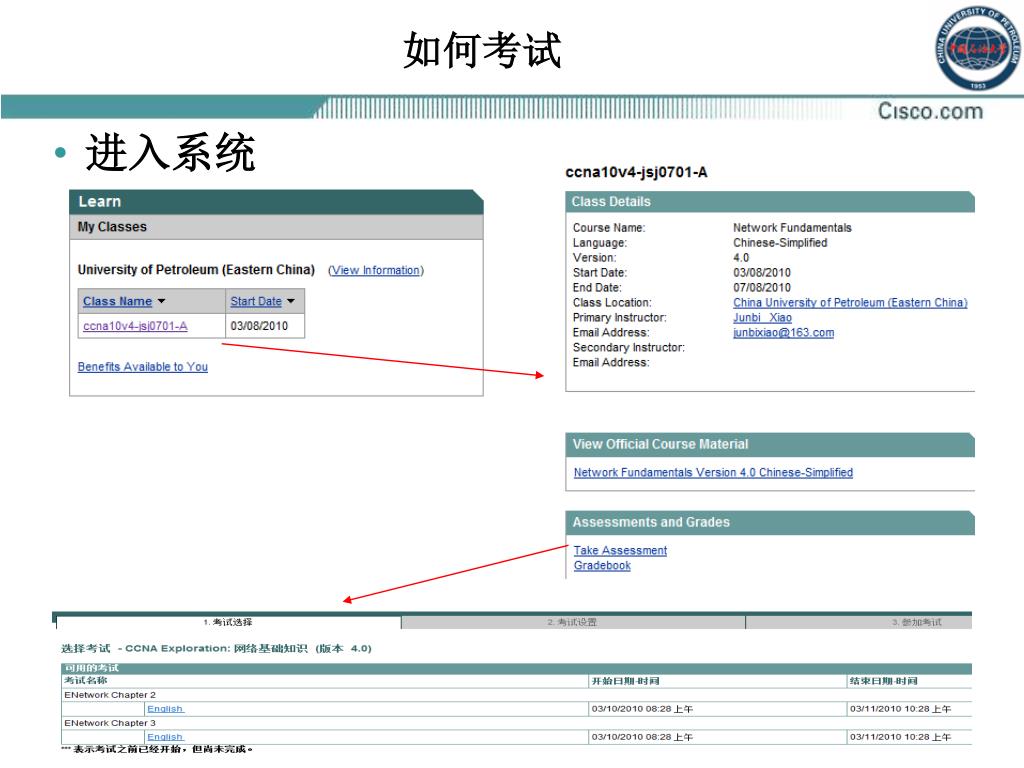
Task: Click the Network Fundamentals course name value
Action: (792, 227)
